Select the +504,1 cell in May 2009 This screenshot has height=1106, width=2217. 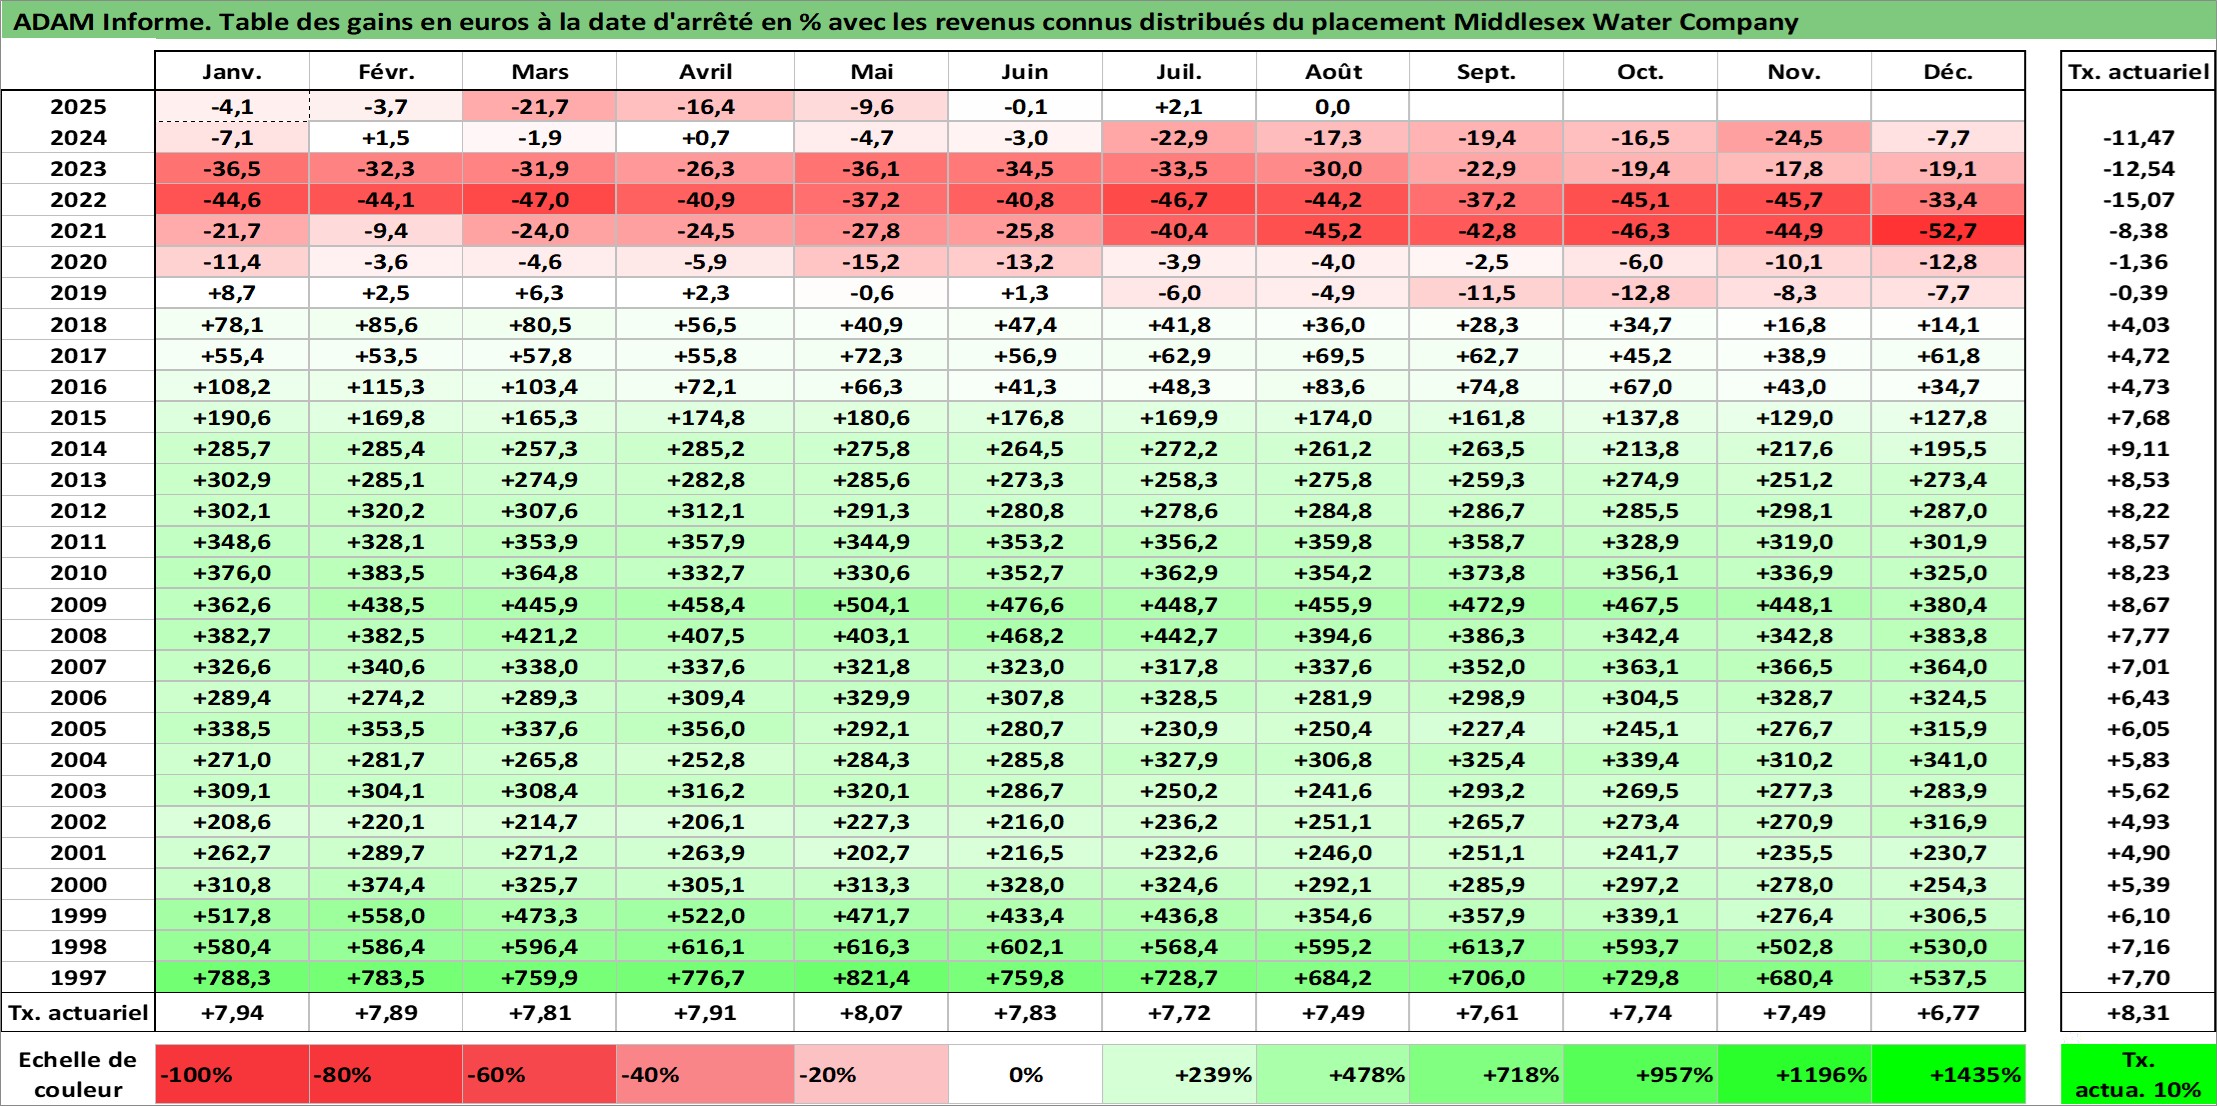pyautogui.click(x=871, y=604)
